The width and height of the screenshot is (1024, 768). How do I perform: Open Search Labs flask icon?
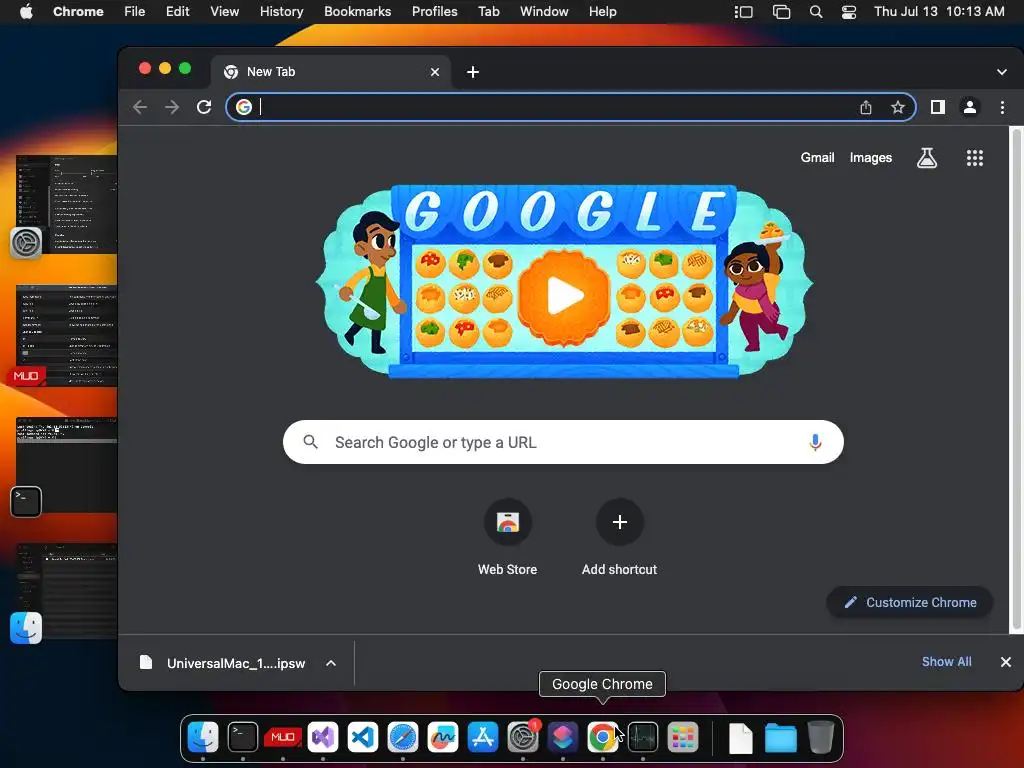click(927, 157)
